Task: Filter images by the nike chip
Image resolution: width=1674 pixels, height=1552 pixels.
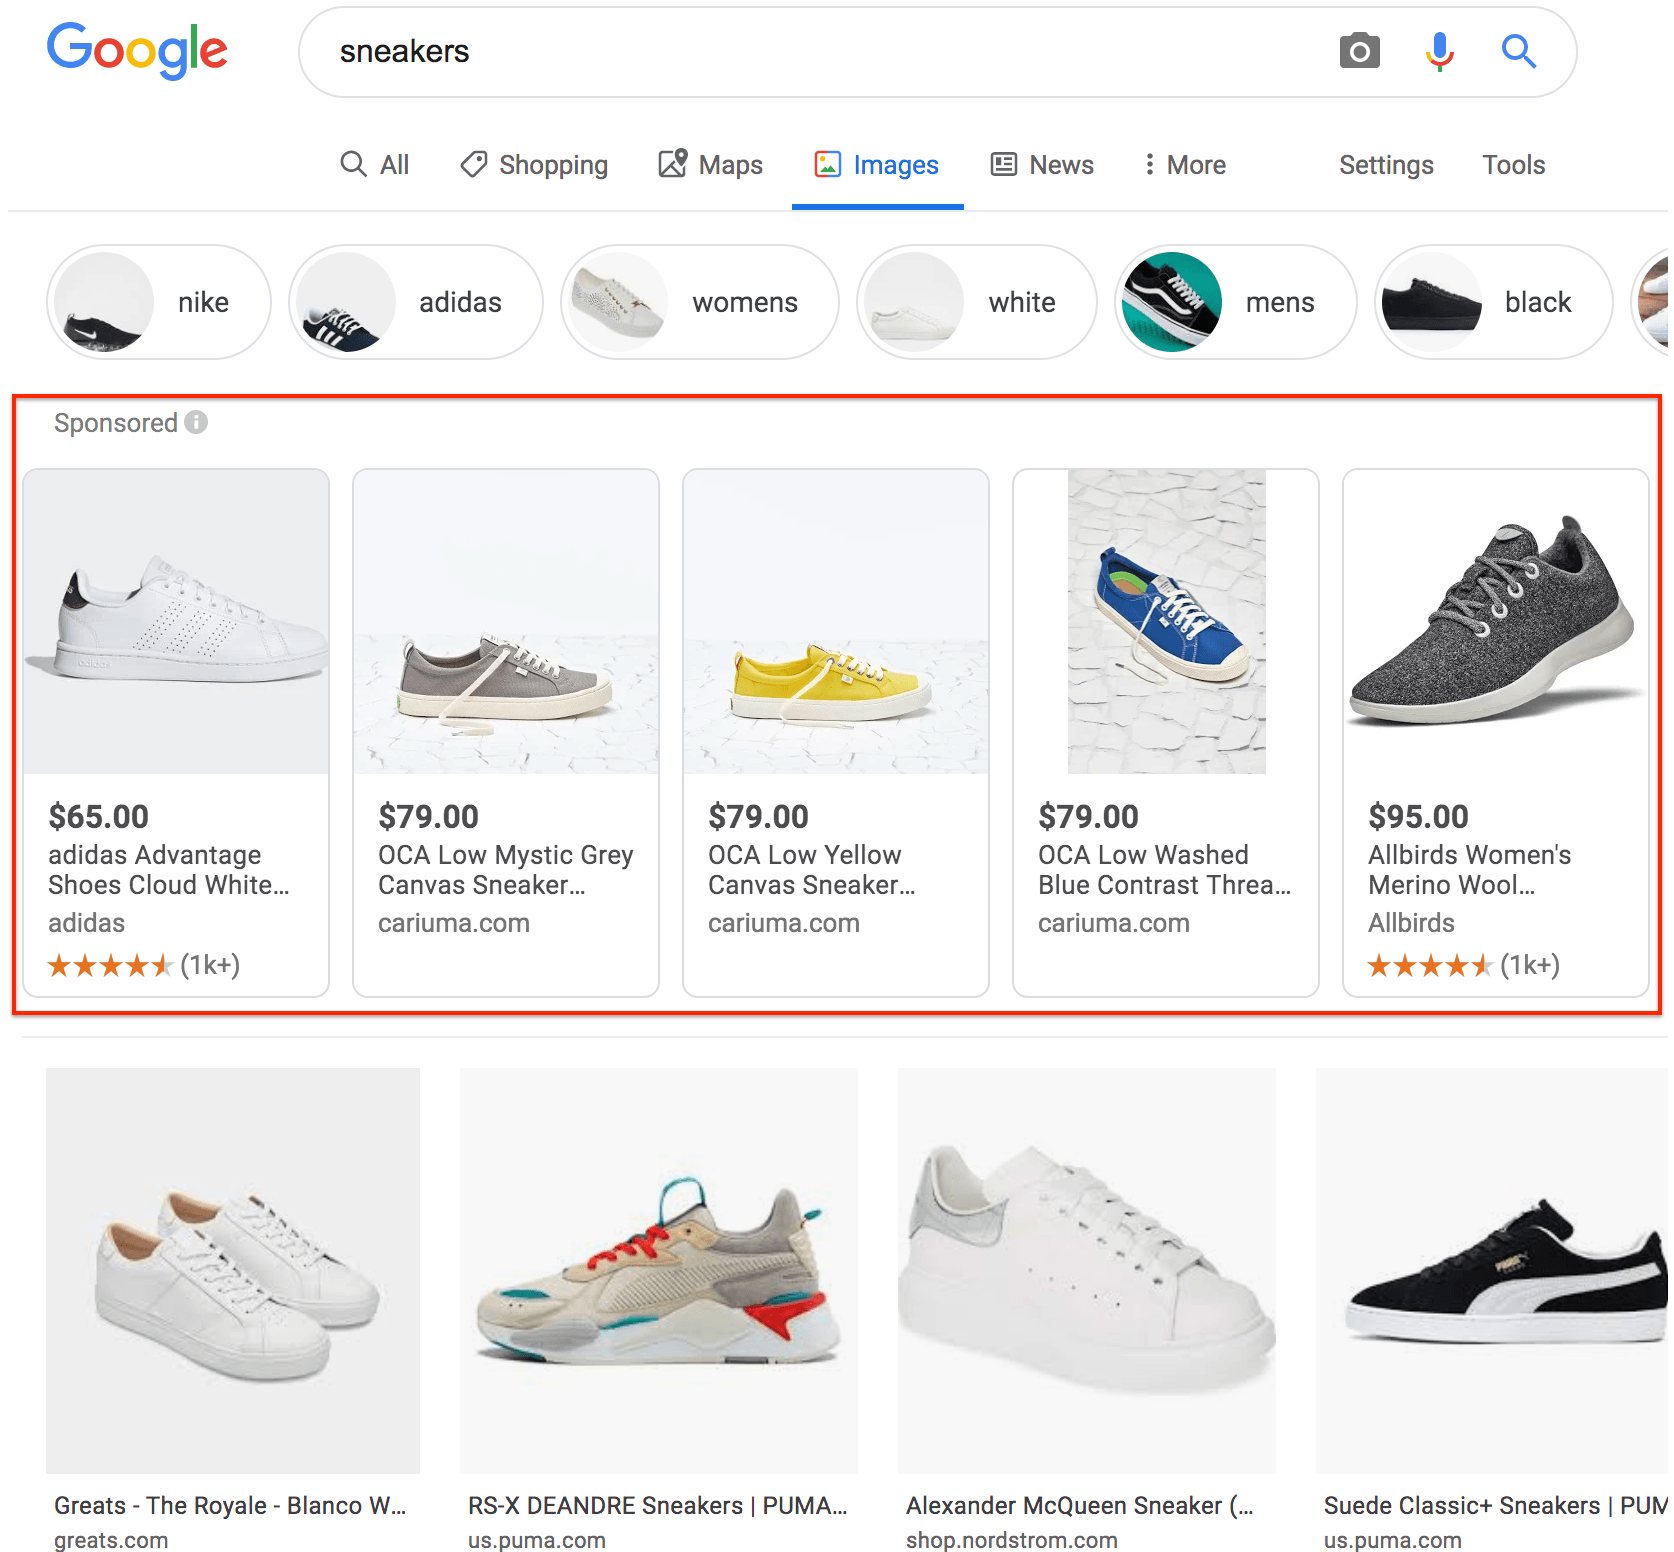Action: coord(159,302)
